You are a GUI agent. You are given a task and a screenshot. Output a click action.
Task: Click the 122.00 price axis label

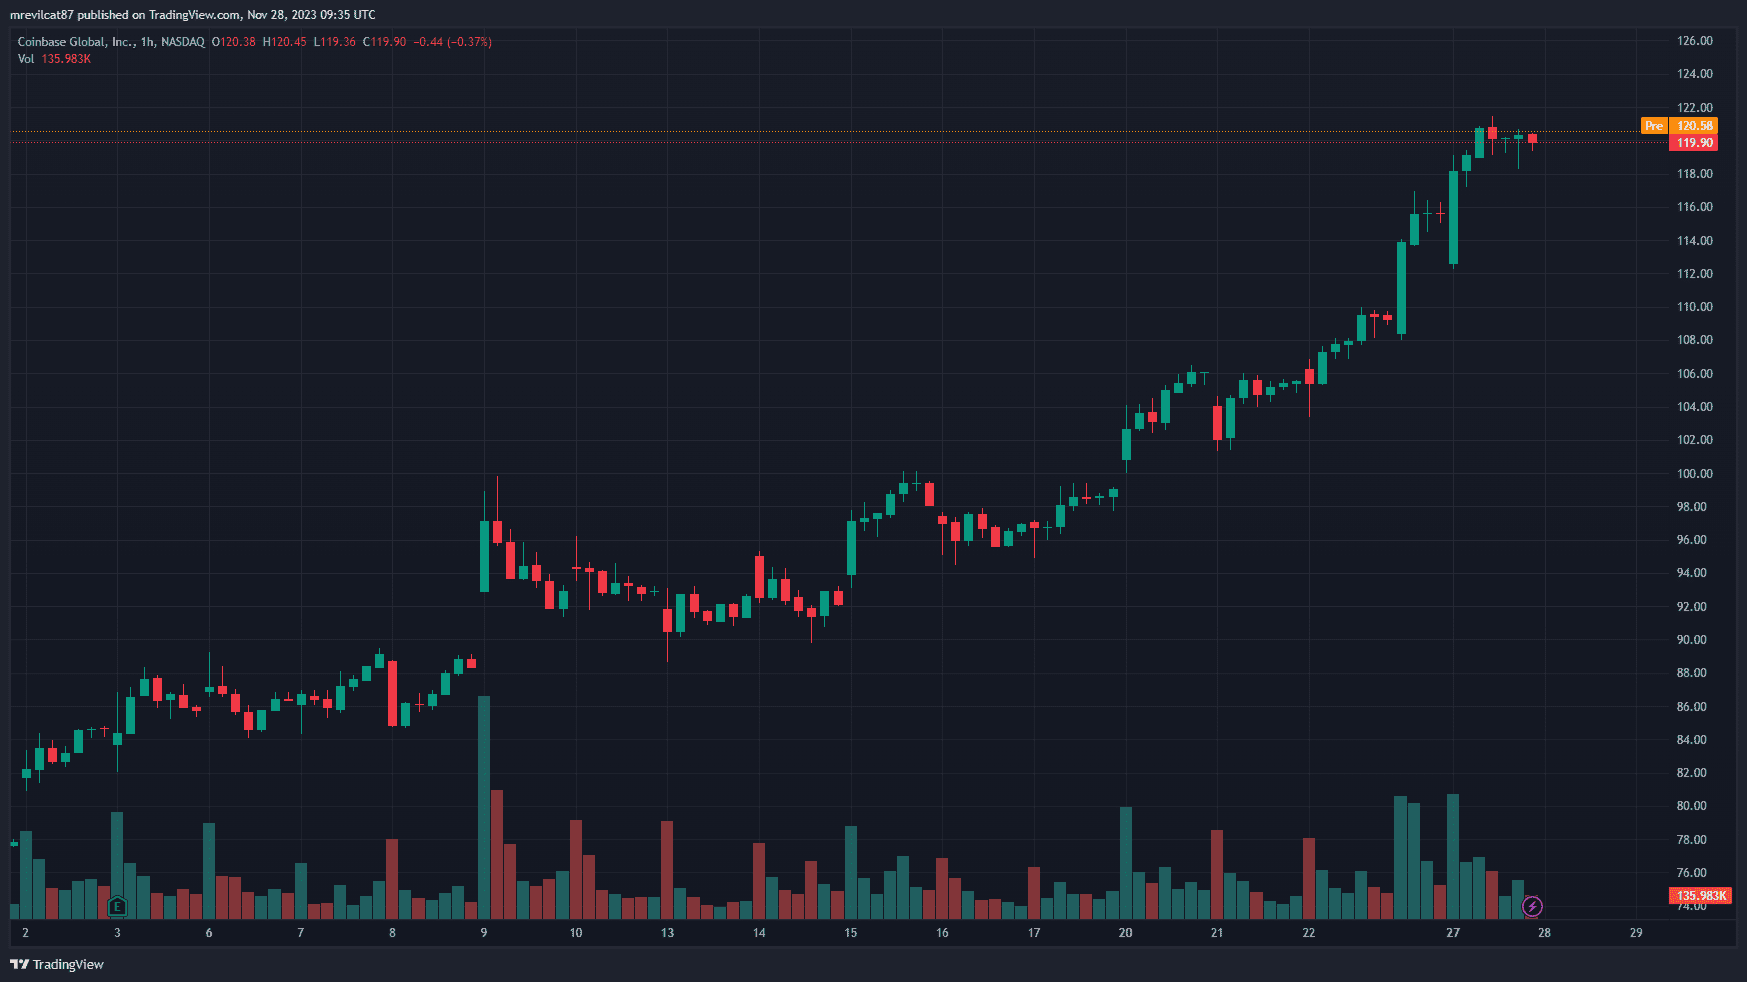pos(1694,108)
